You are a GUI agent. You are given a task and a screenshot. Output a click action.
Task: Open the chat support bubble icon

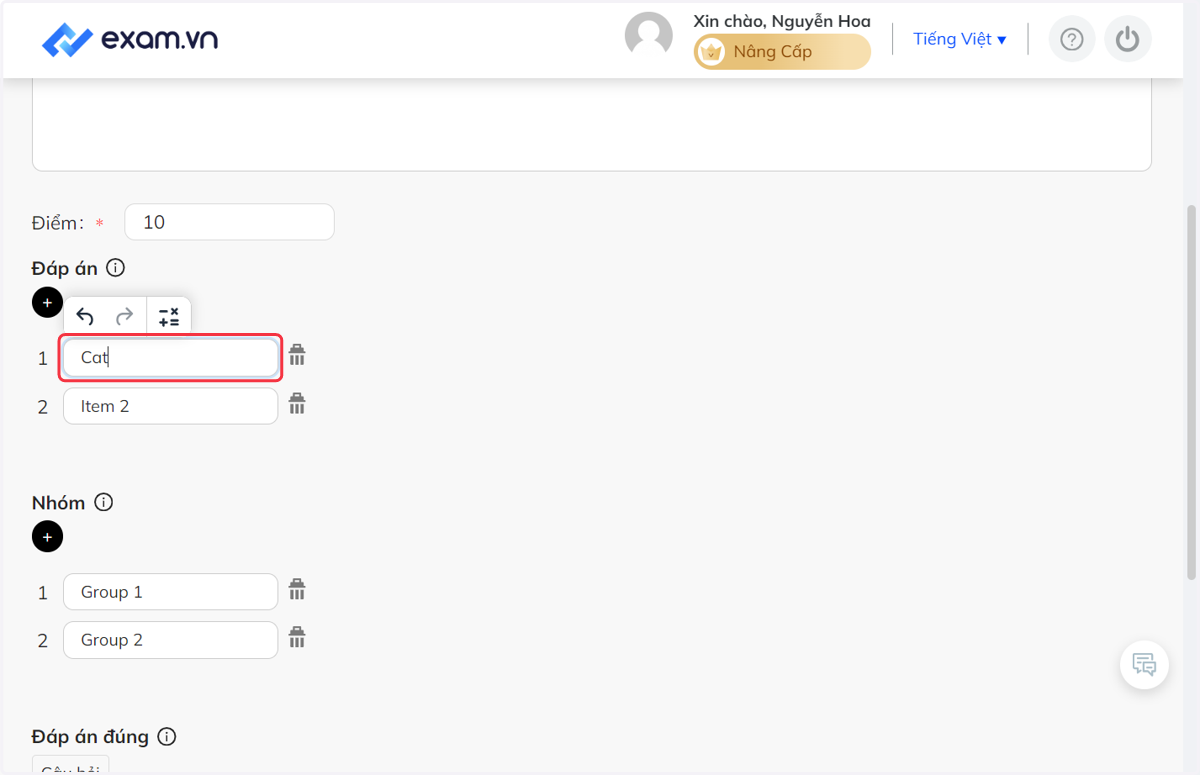pyautogui.click(x=1145, y=664)
